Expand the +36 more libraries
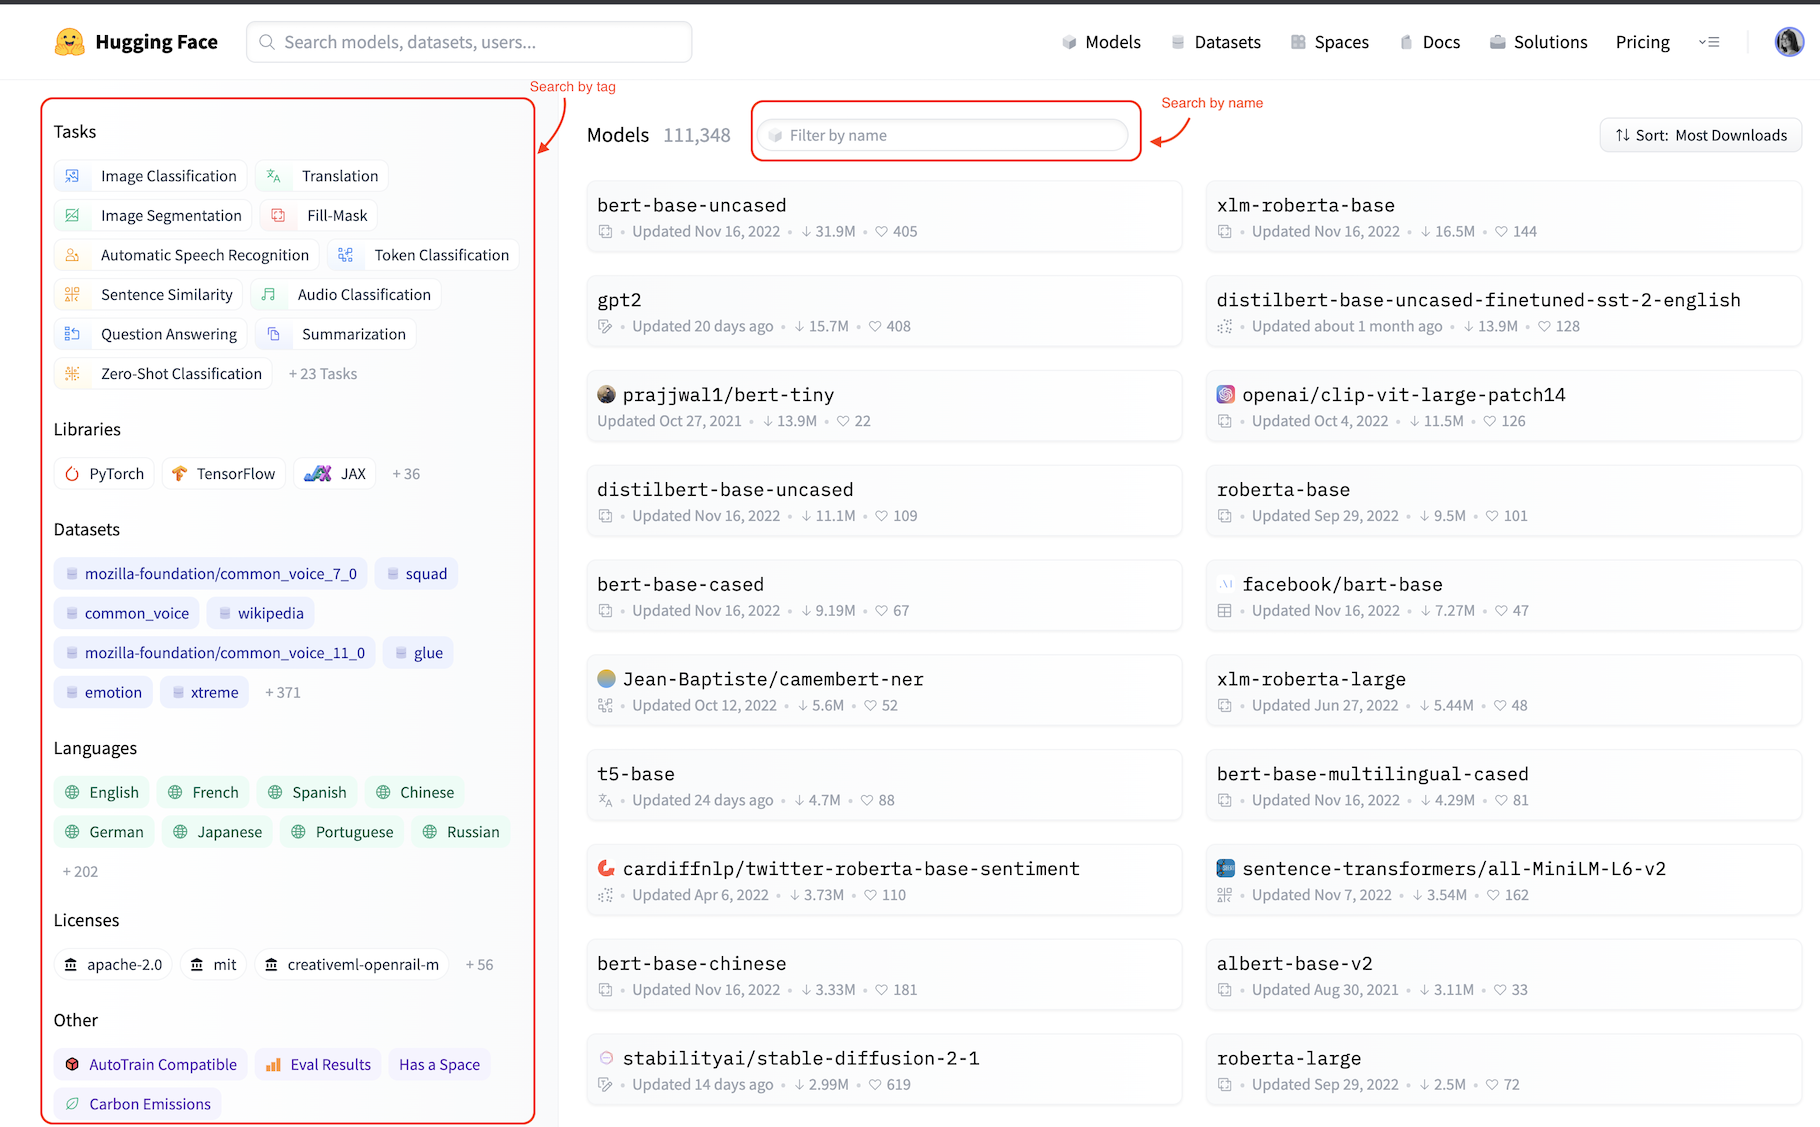Viewport: 1820px width, 1127px height. [406, 473]
